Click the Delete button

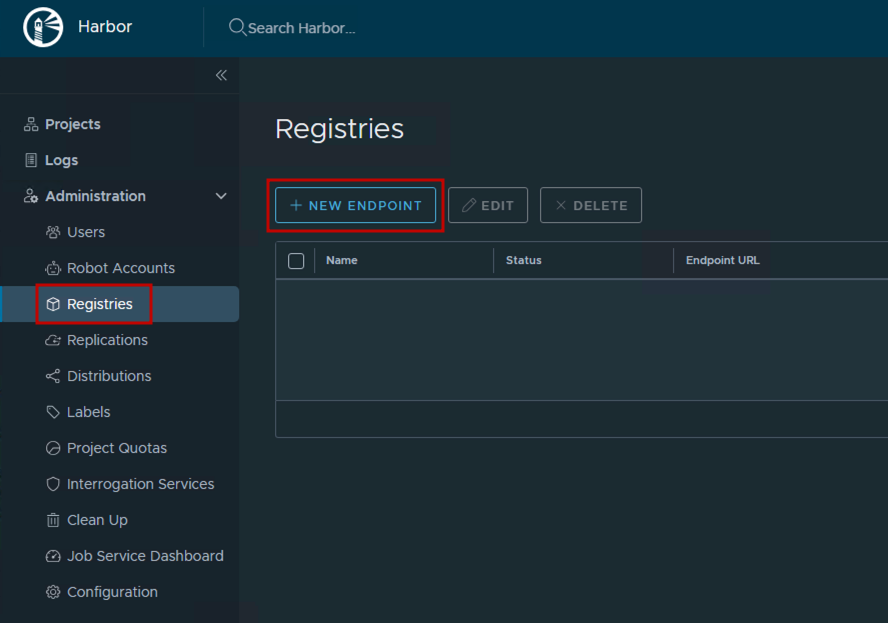click(x=591, y=205)
